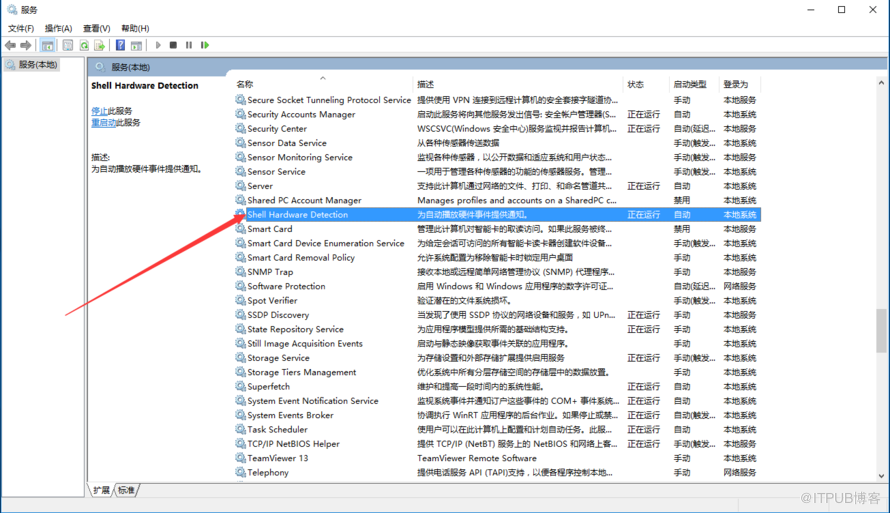
Task: Open the 查看(V) menu
Action: pyautogui.click(x=96, y=28)
